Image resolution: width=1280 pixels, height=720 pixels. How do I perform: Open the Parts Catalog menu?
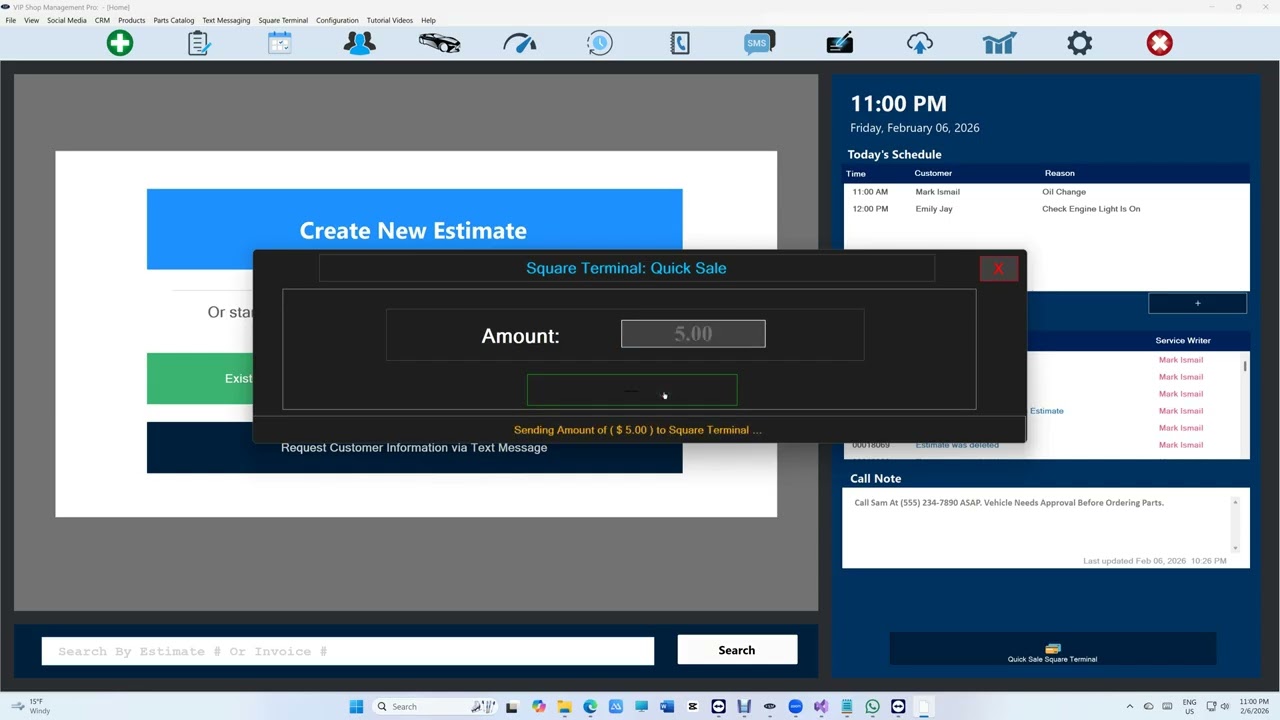174,20
